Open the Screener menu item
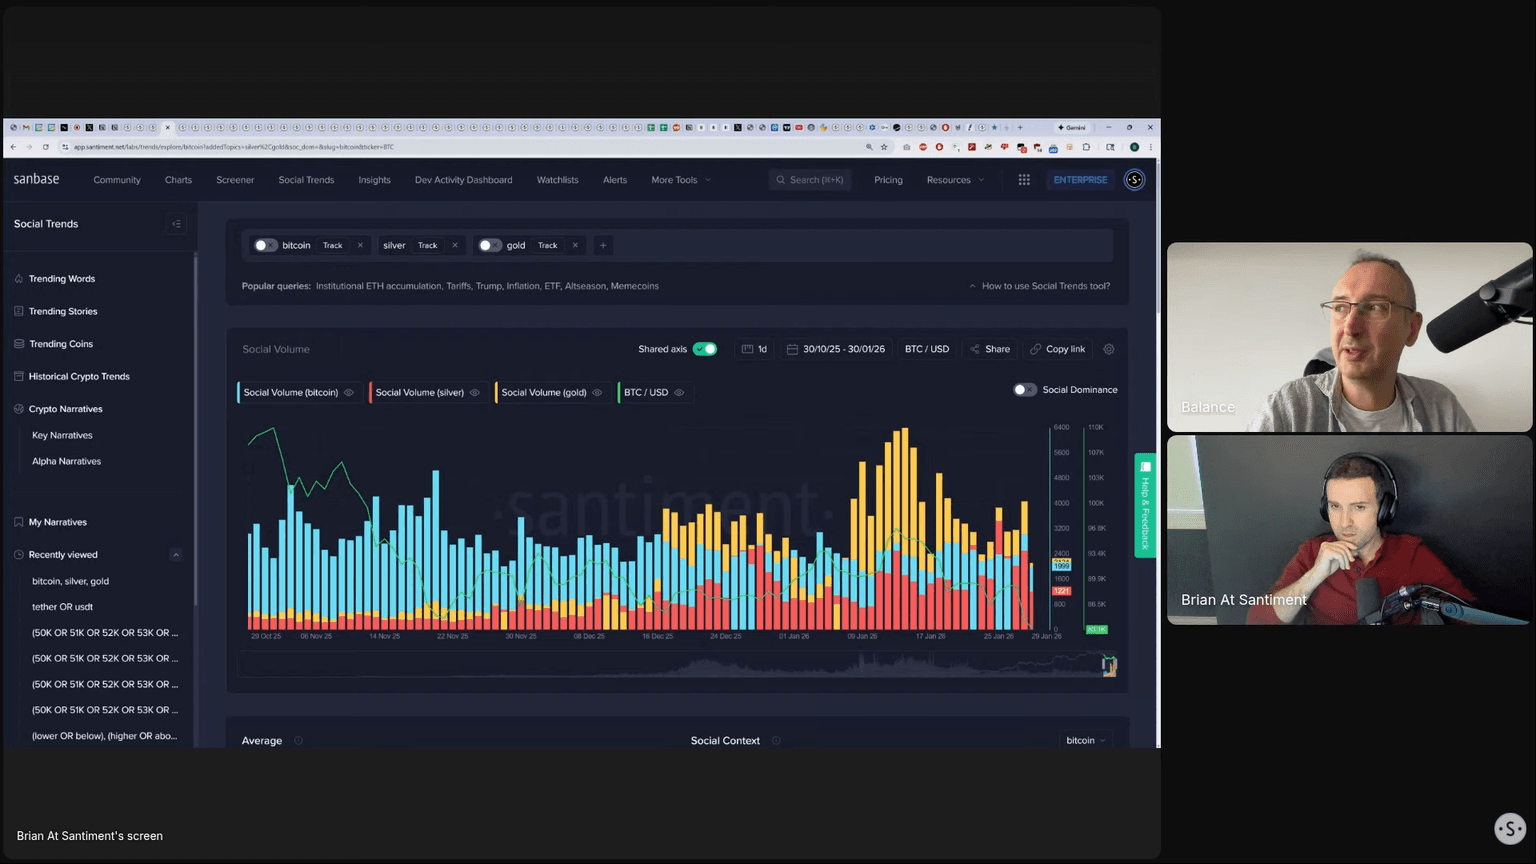The width and height of the screenshot is (1536, 864). coord(235,180)
